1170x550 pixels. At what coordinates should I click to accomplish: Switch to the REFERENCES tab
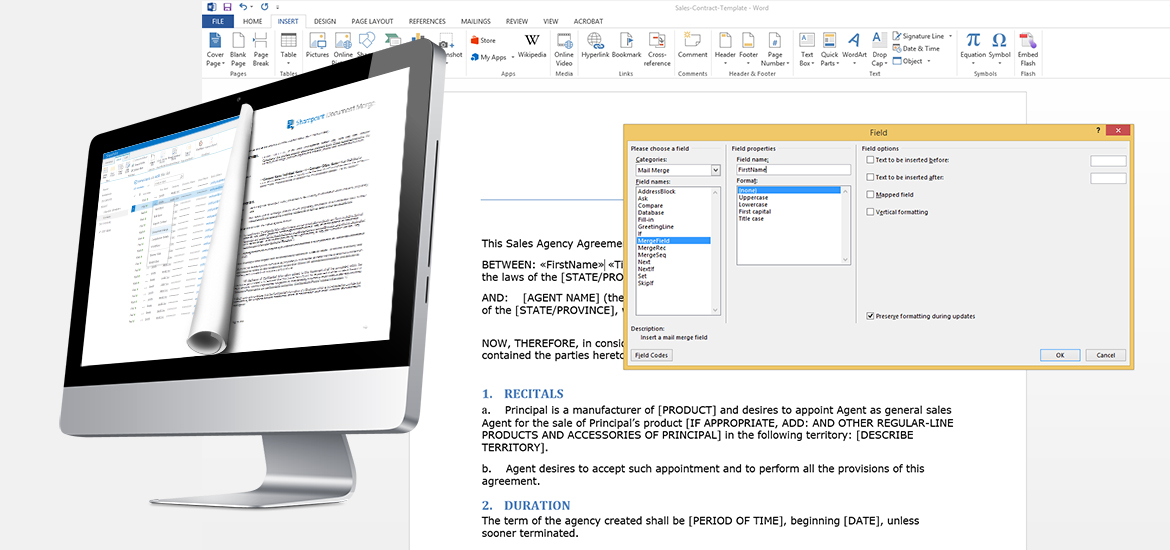click(x=427, y=22)
